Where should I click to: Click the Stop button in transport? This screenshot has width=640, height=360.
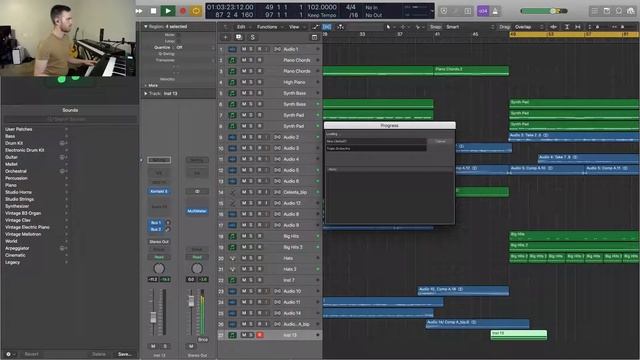coord(153,11)
